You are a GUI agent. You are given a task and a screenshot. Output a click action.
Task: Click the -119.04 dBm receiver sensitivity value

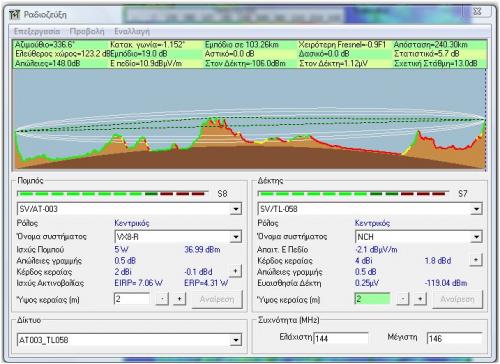tap(446, 283)
